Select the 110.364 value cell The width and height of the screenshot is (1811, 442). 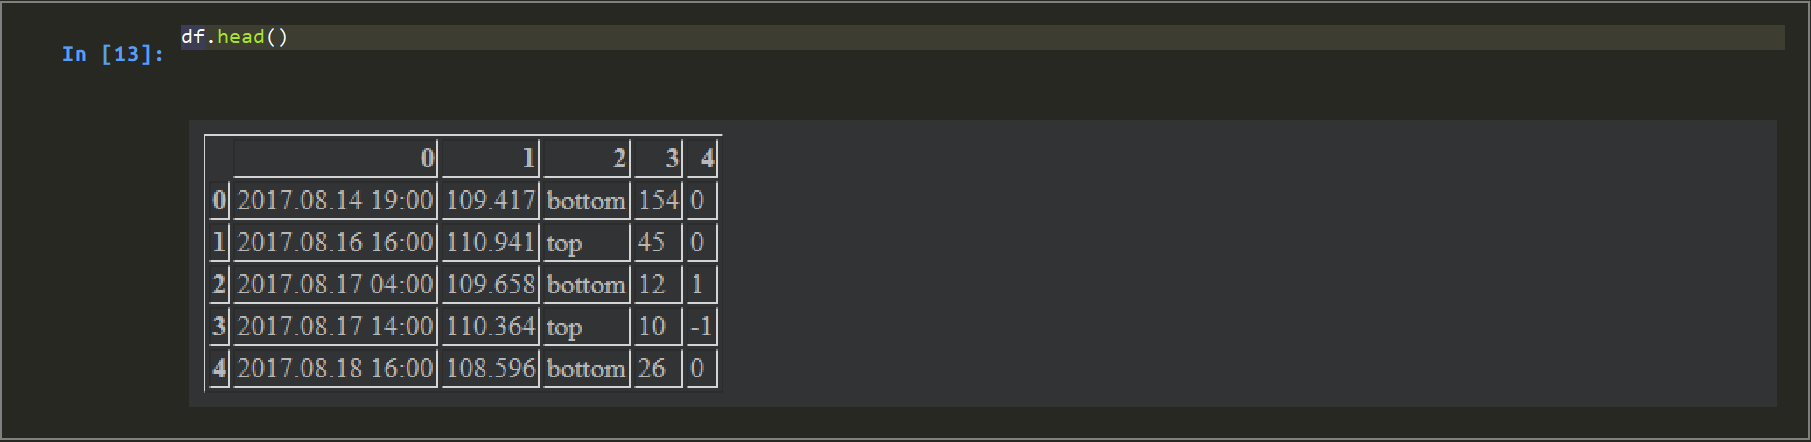pyautogui.click(x=490, y=327)
